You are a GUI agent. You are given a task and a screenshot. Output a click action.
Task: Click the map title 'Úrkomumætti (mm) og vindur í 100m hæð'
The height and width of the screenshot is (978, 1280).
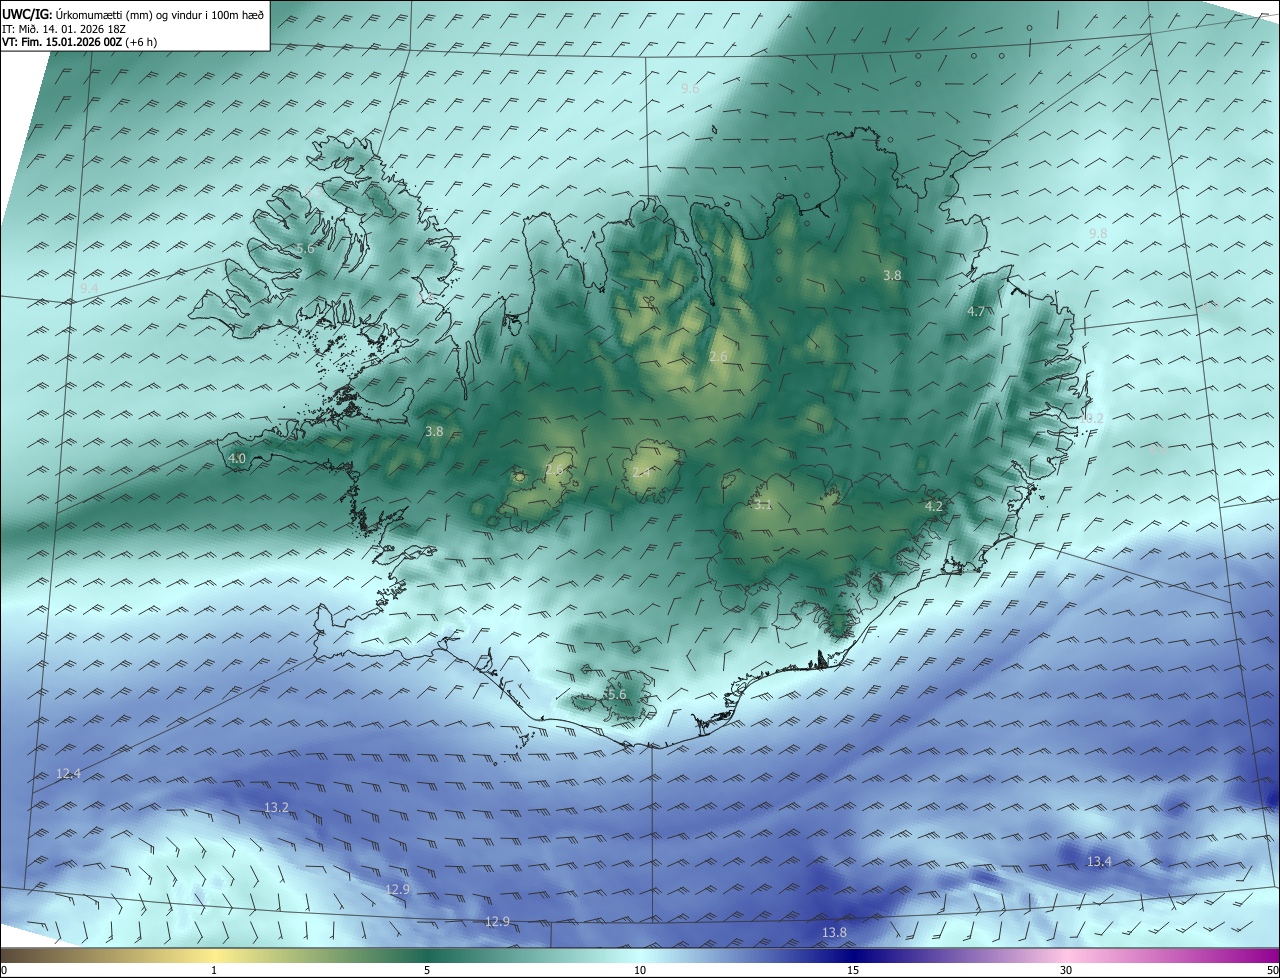click(x=159, y=14)
